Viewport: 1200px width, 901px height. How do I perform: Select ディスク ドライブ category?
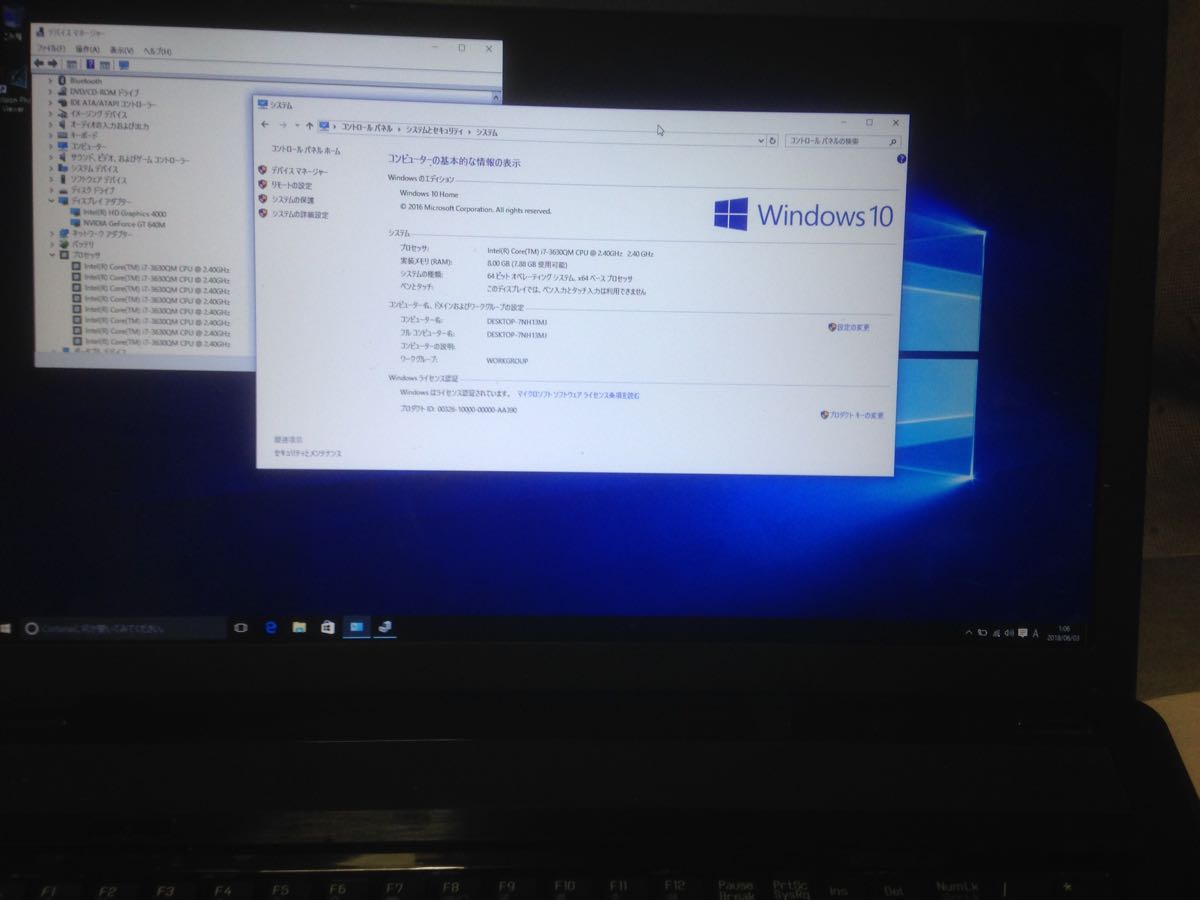click(x=92, y=190)
